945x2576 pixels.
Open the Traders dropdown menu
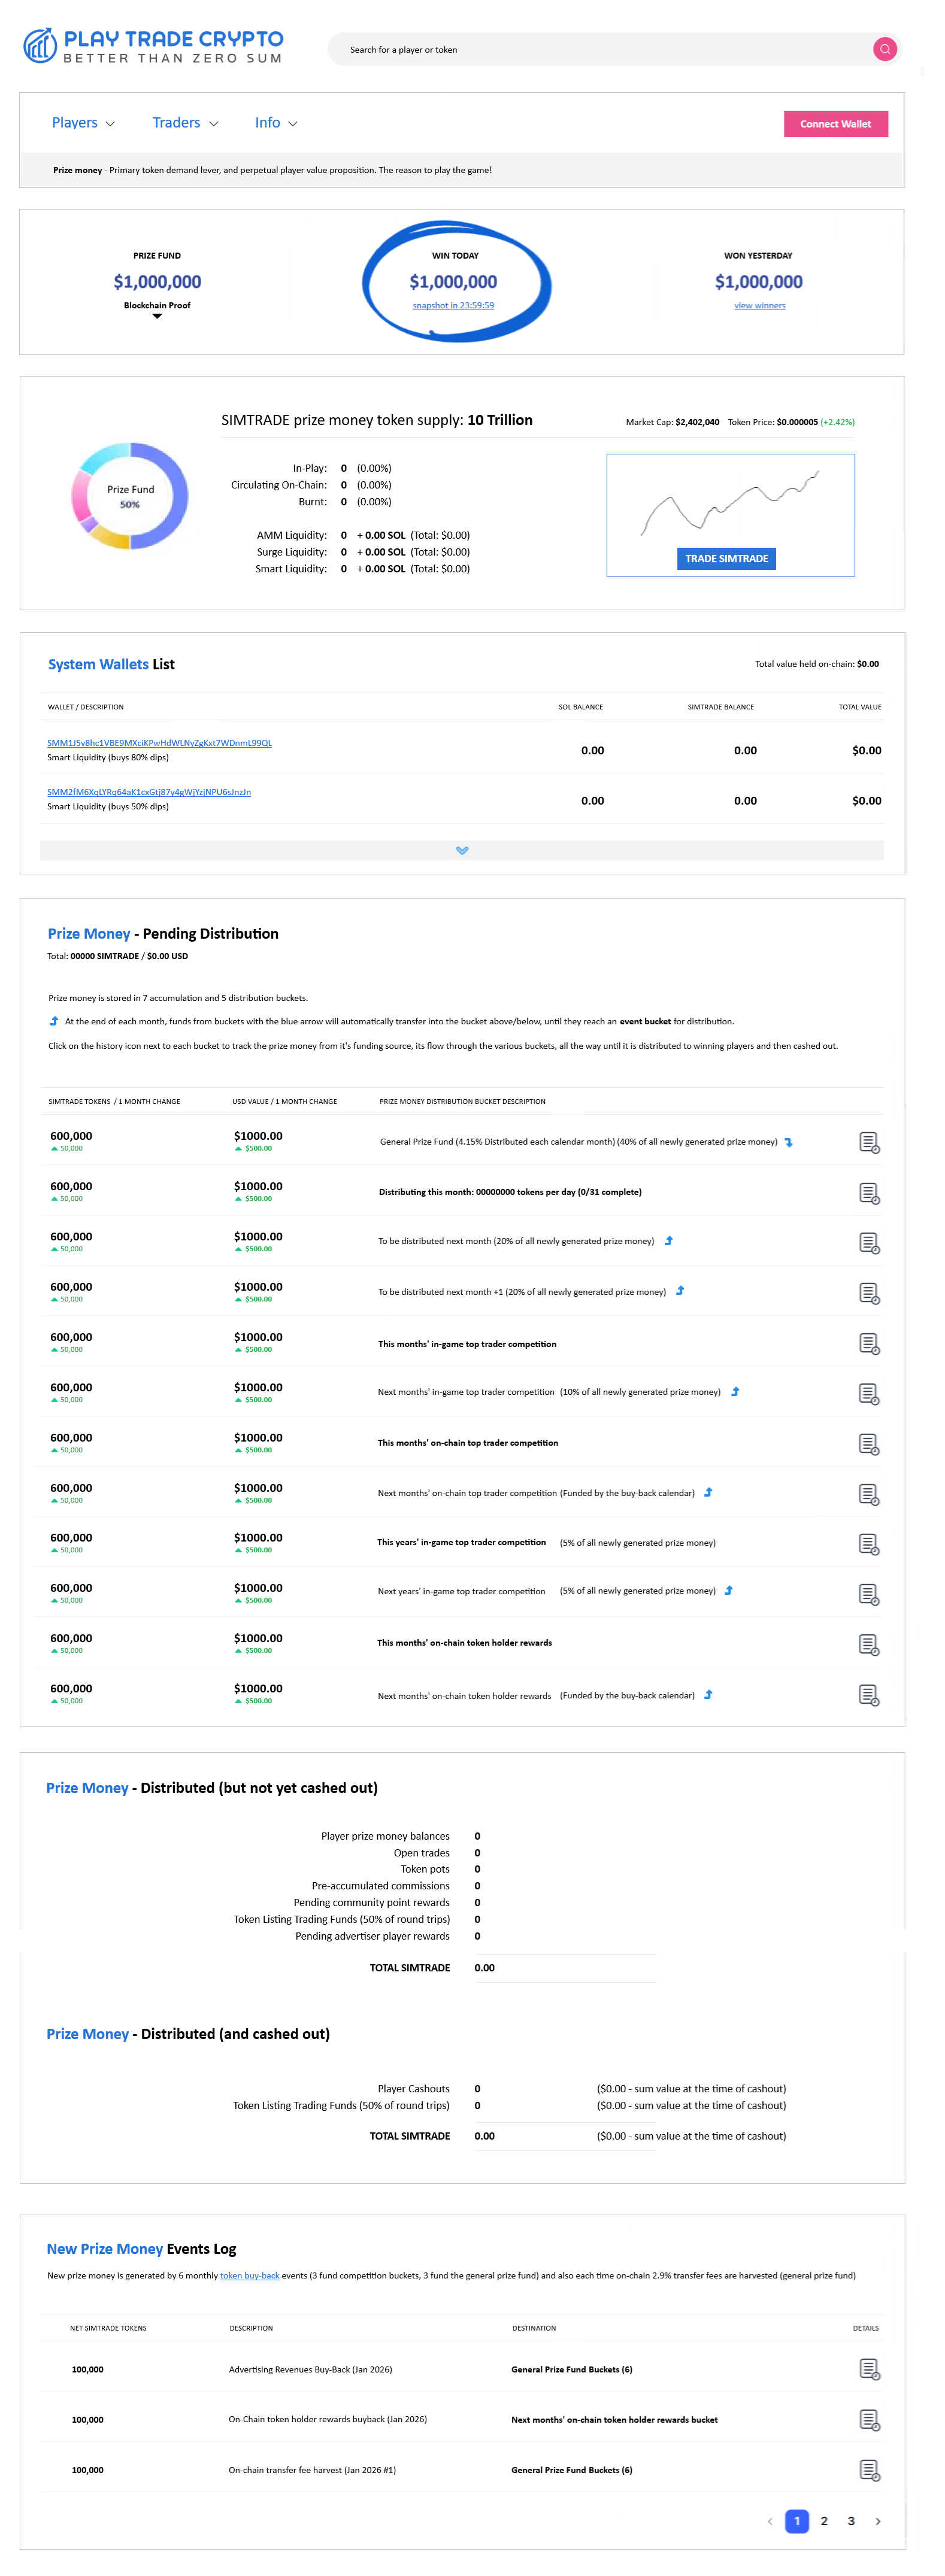185,123
